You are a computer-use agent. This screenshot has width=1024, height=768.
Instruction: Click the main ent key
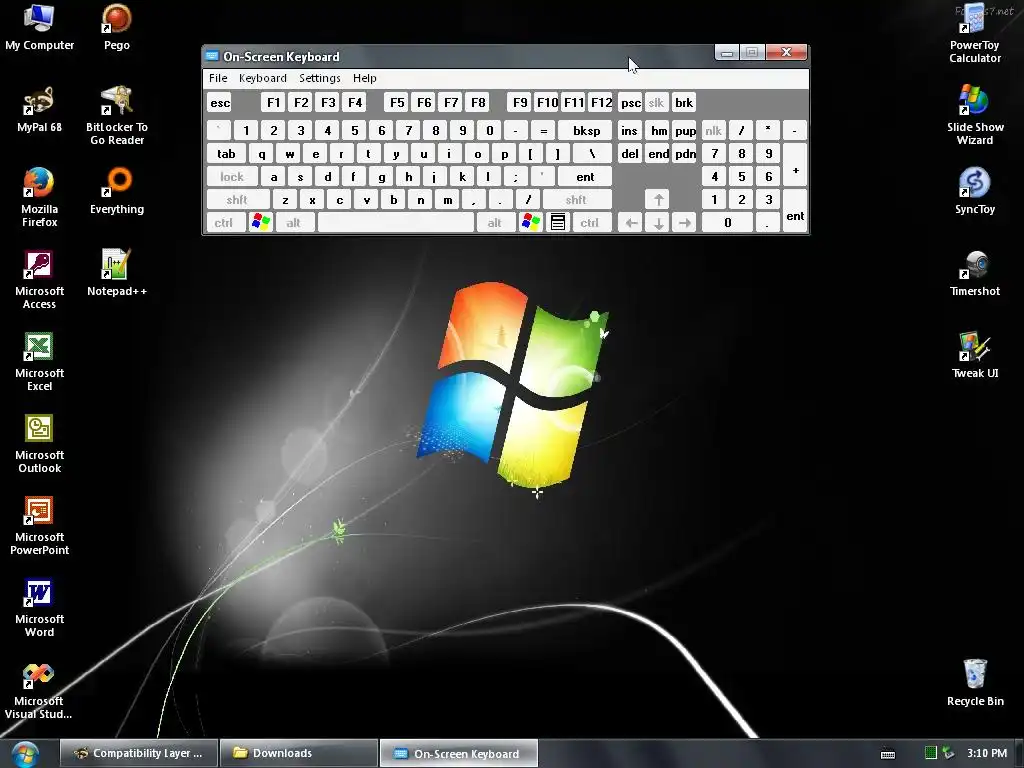coord(585,176)
